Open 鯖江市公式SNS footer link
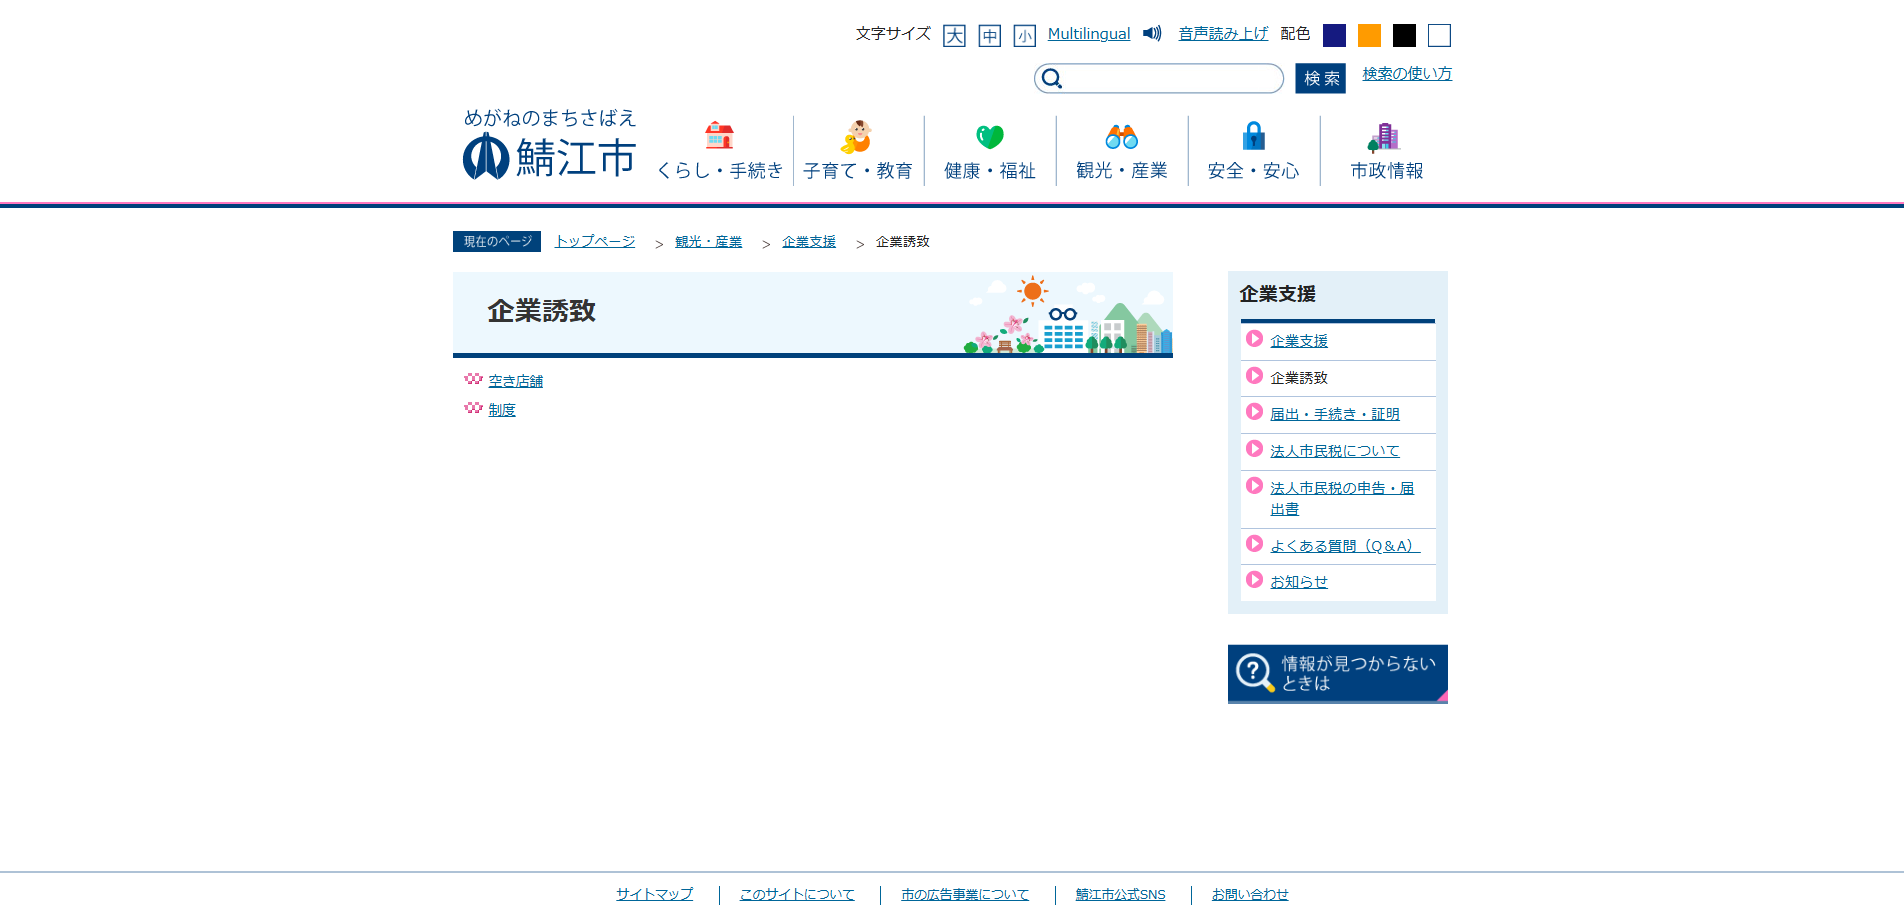 click(1120, 895)
